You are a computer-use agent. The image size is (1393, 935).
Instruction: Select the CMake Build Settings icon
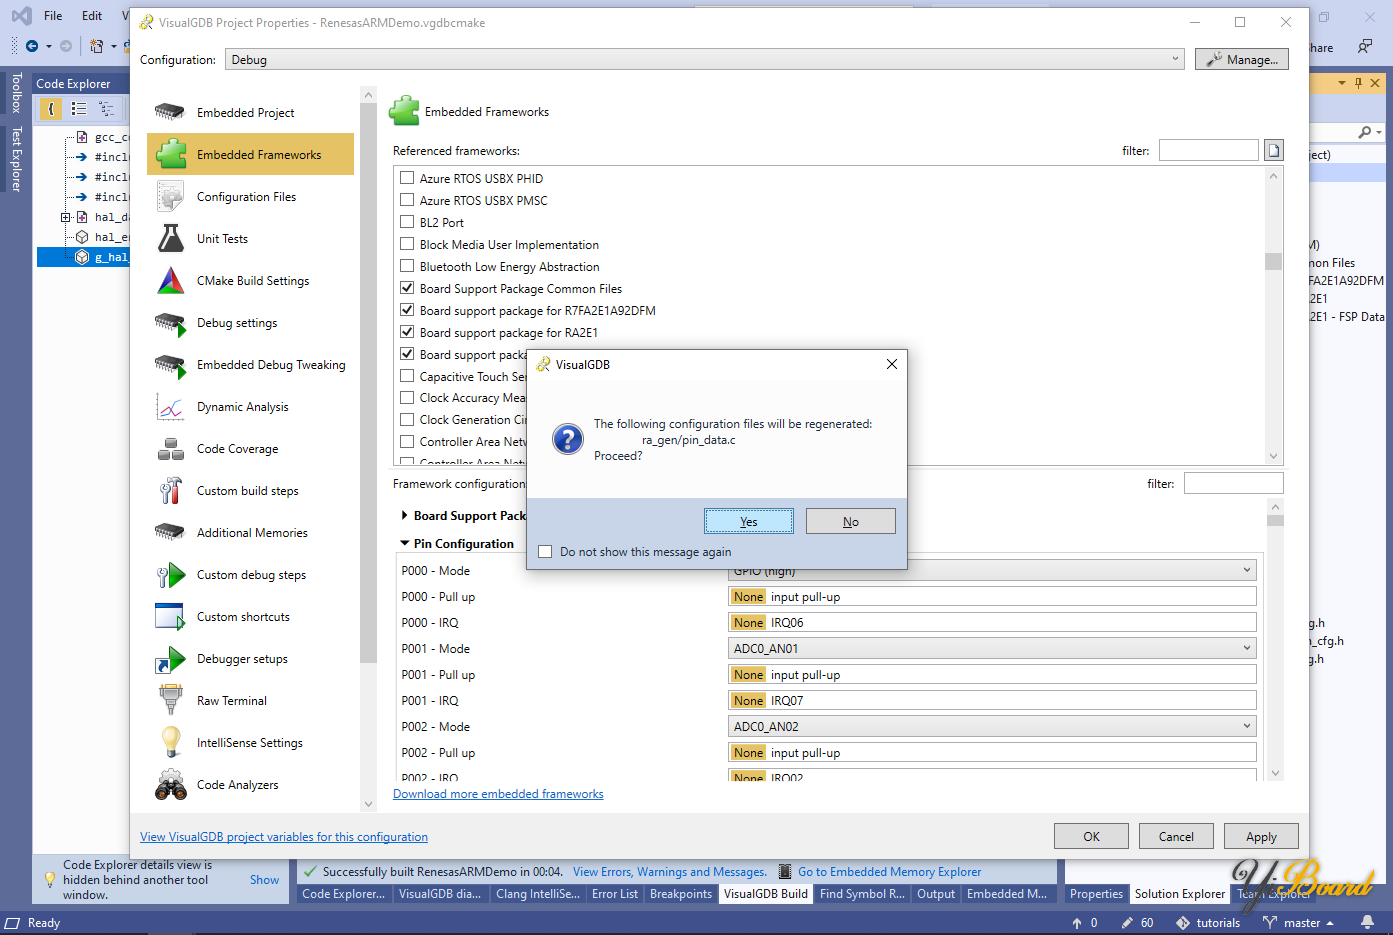click(171, 281)
